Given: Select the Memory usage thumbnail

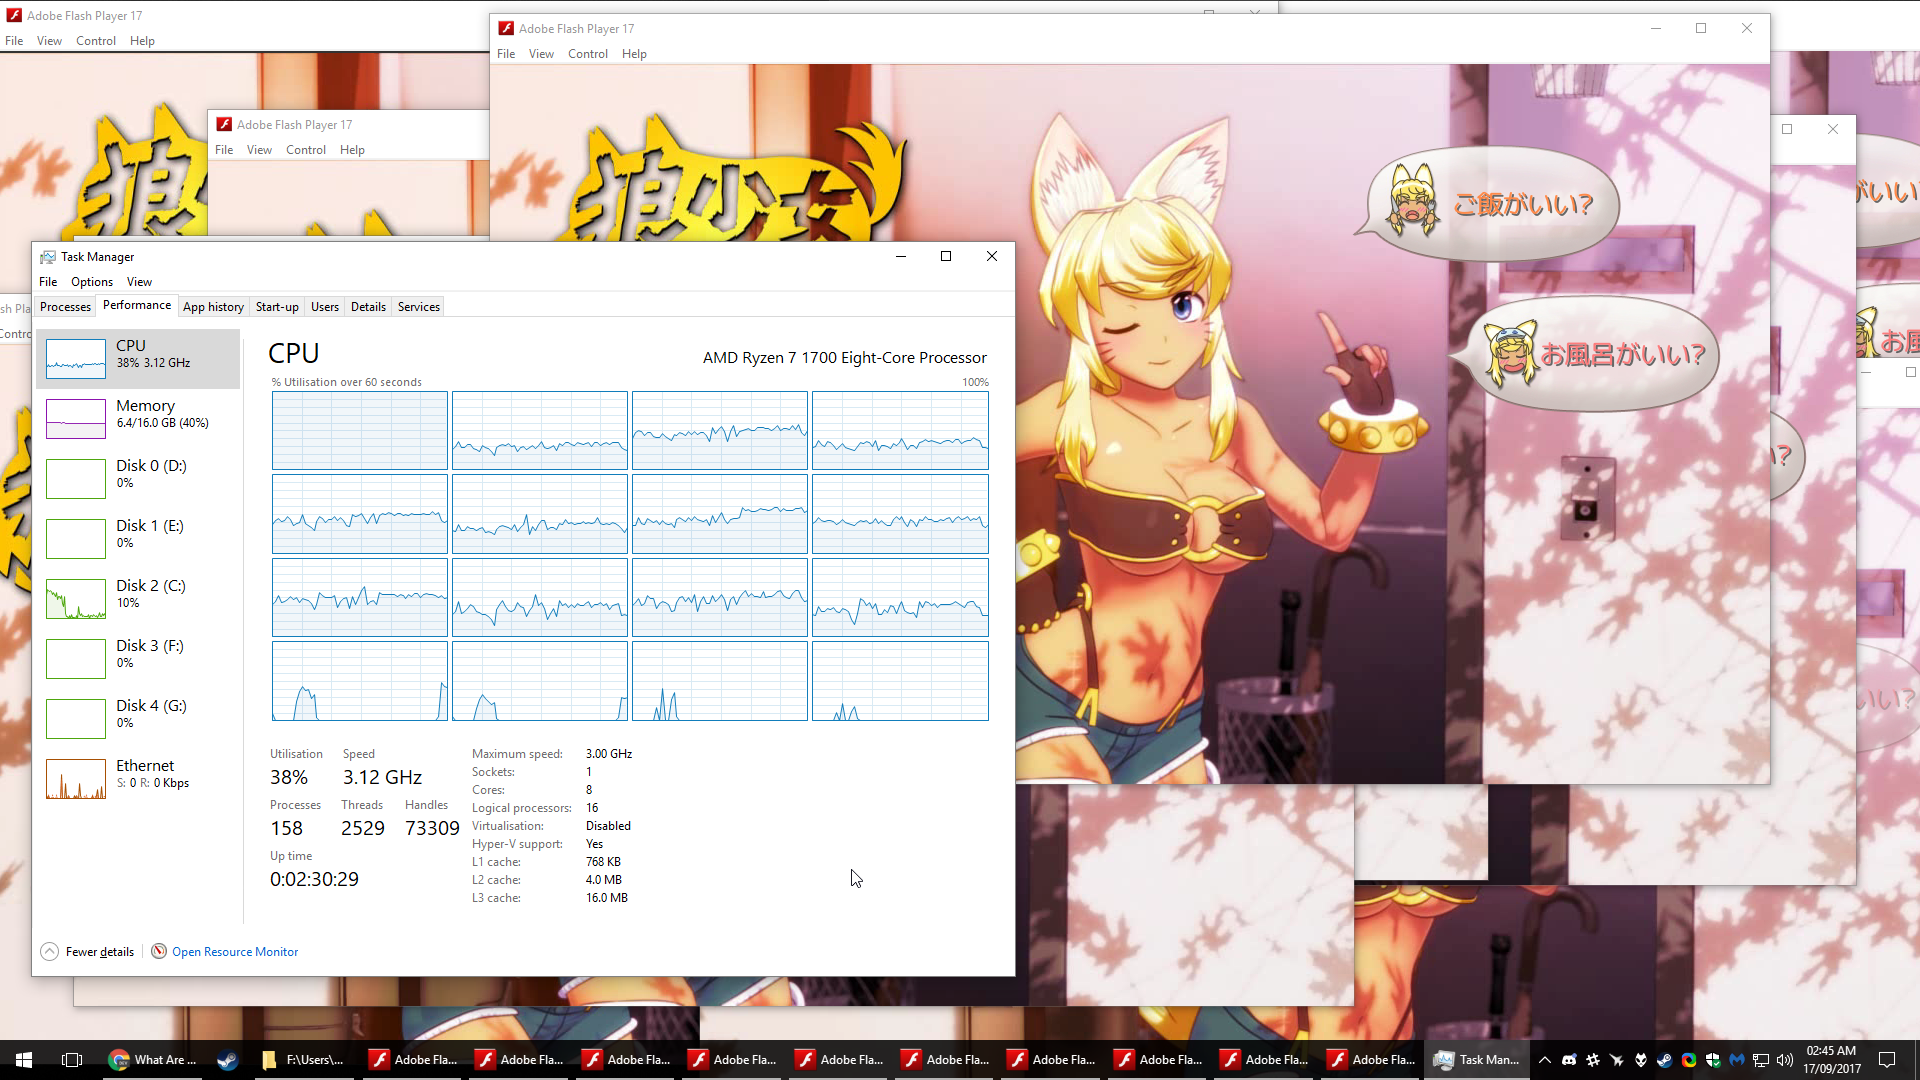Looking at the screenshot, I should click(x=76, y=419).
